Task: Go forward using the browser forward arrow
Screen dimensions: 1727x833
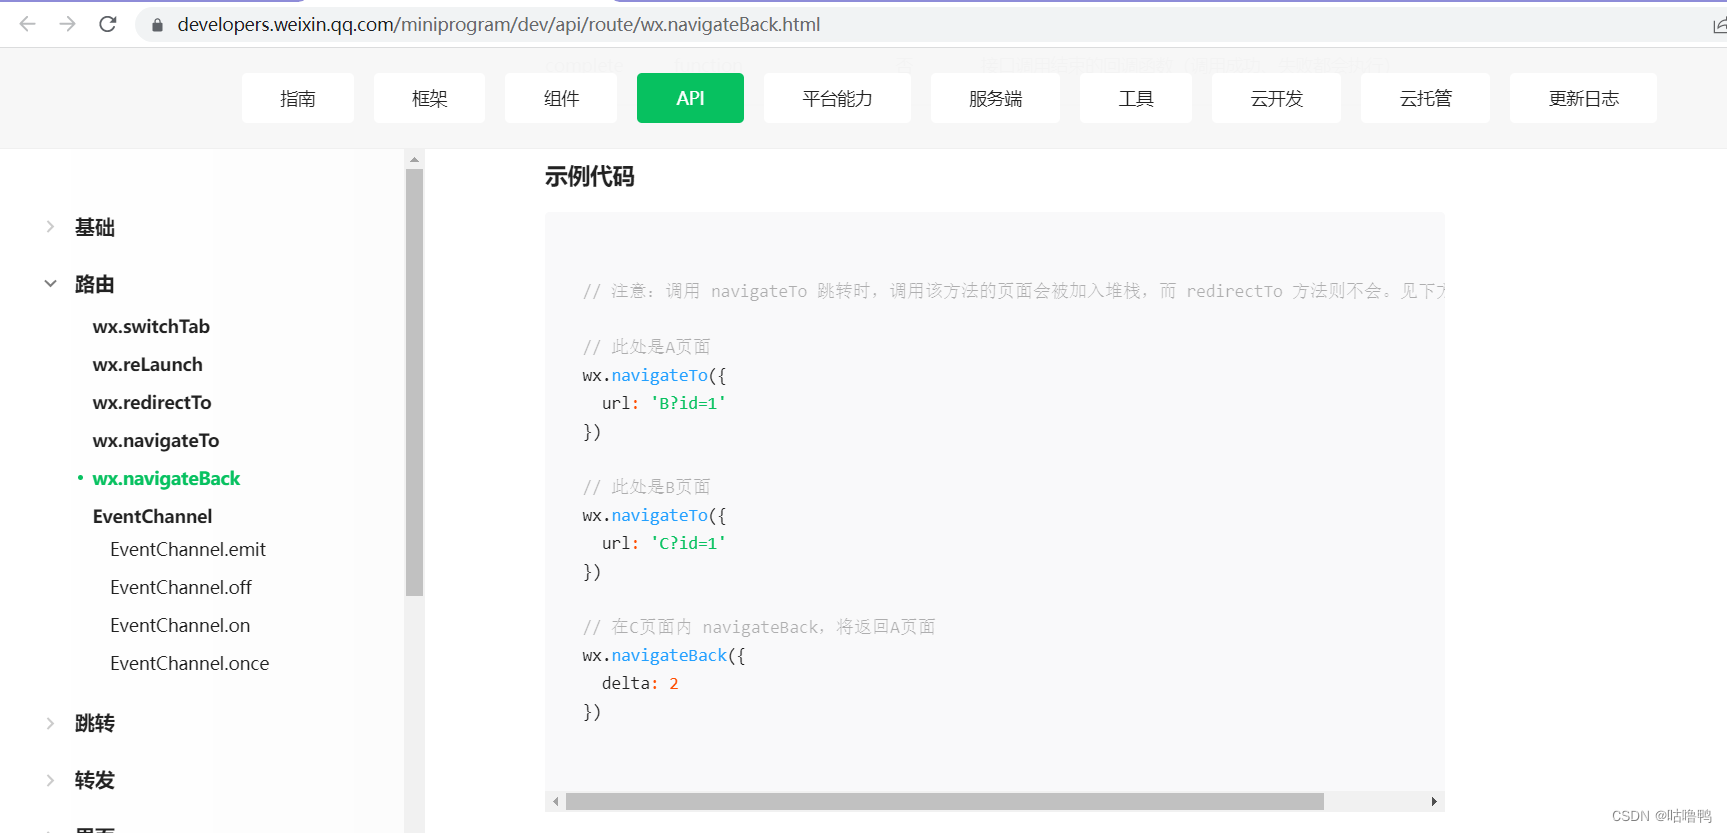Action: pos(67,24)
